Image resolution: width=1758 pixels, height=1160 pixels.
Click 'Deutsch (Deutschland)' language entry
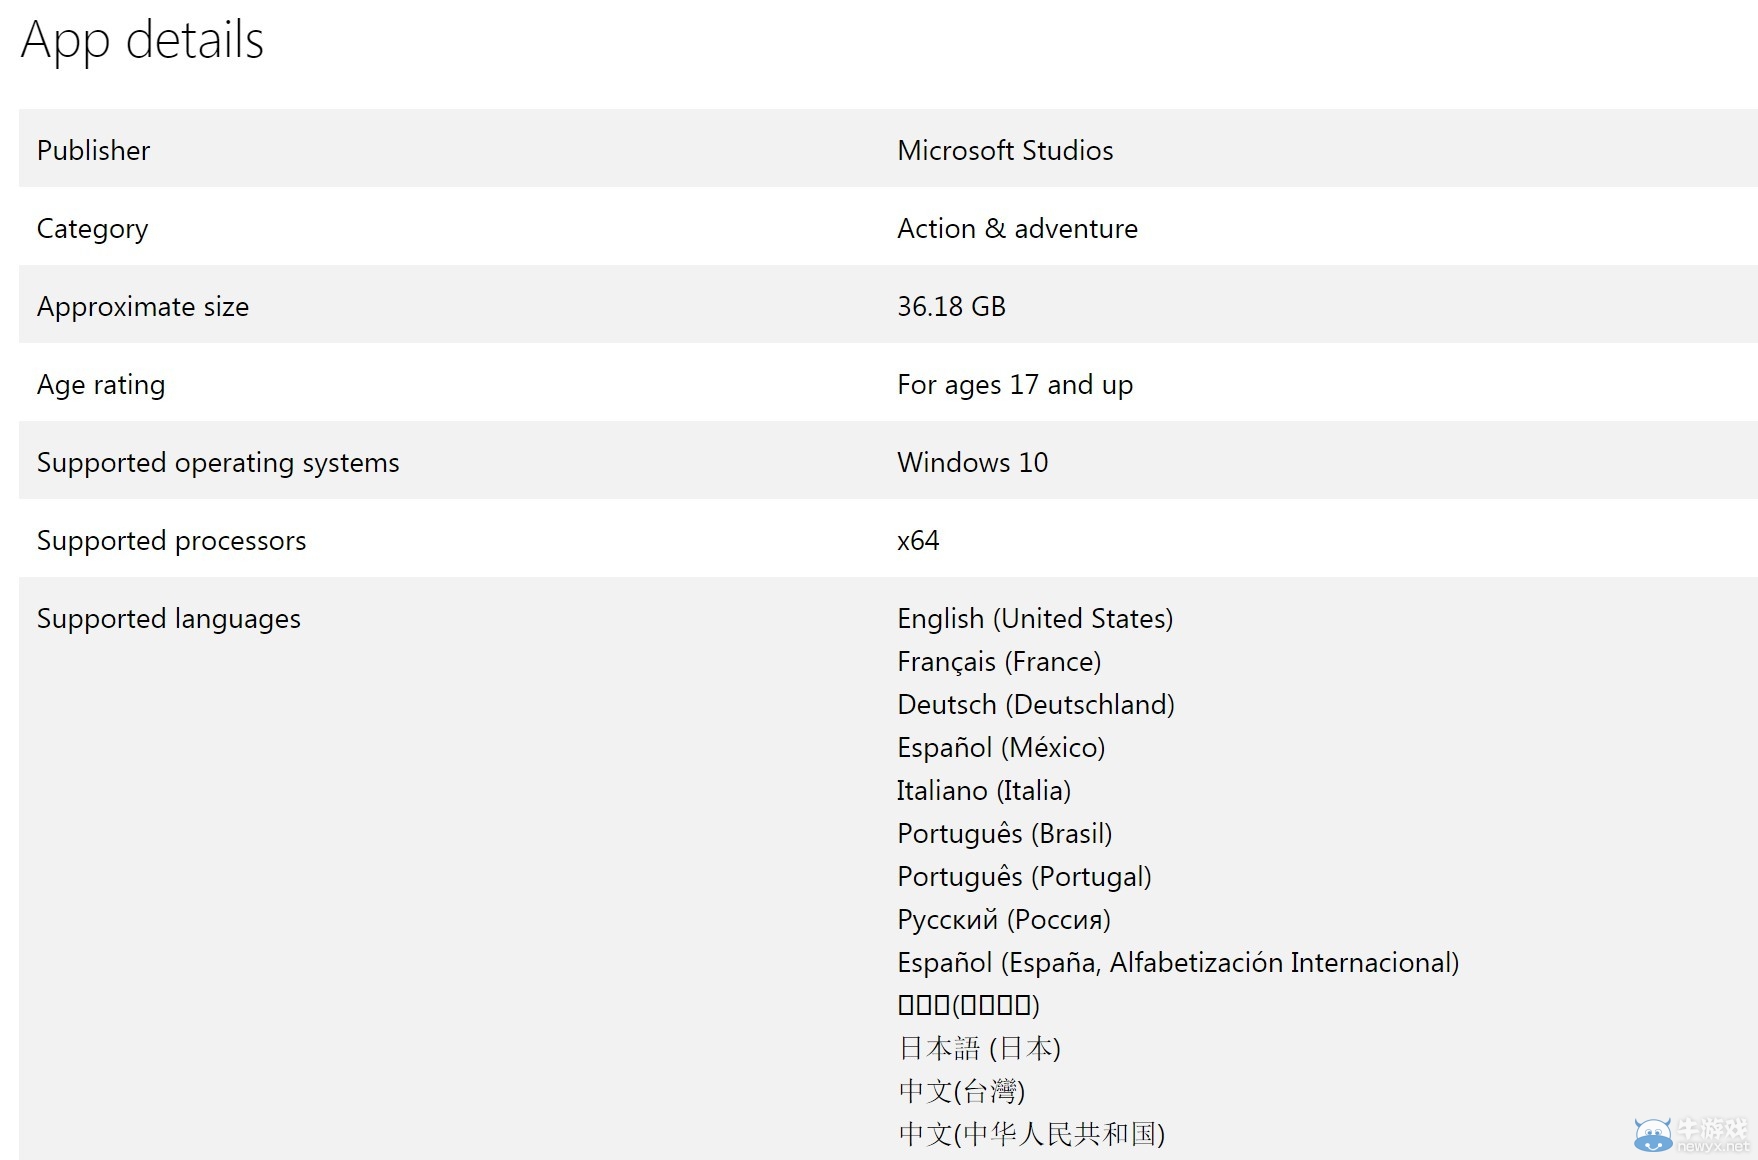[1036, 705]
